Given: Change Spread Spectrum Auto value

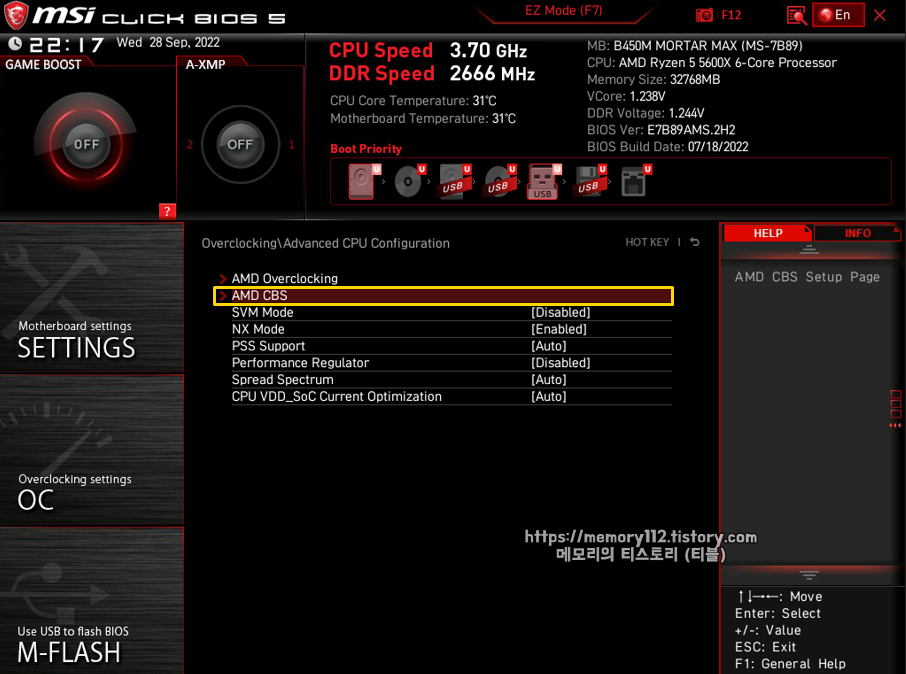Looking at the screenshot, I should pos(548,379).
